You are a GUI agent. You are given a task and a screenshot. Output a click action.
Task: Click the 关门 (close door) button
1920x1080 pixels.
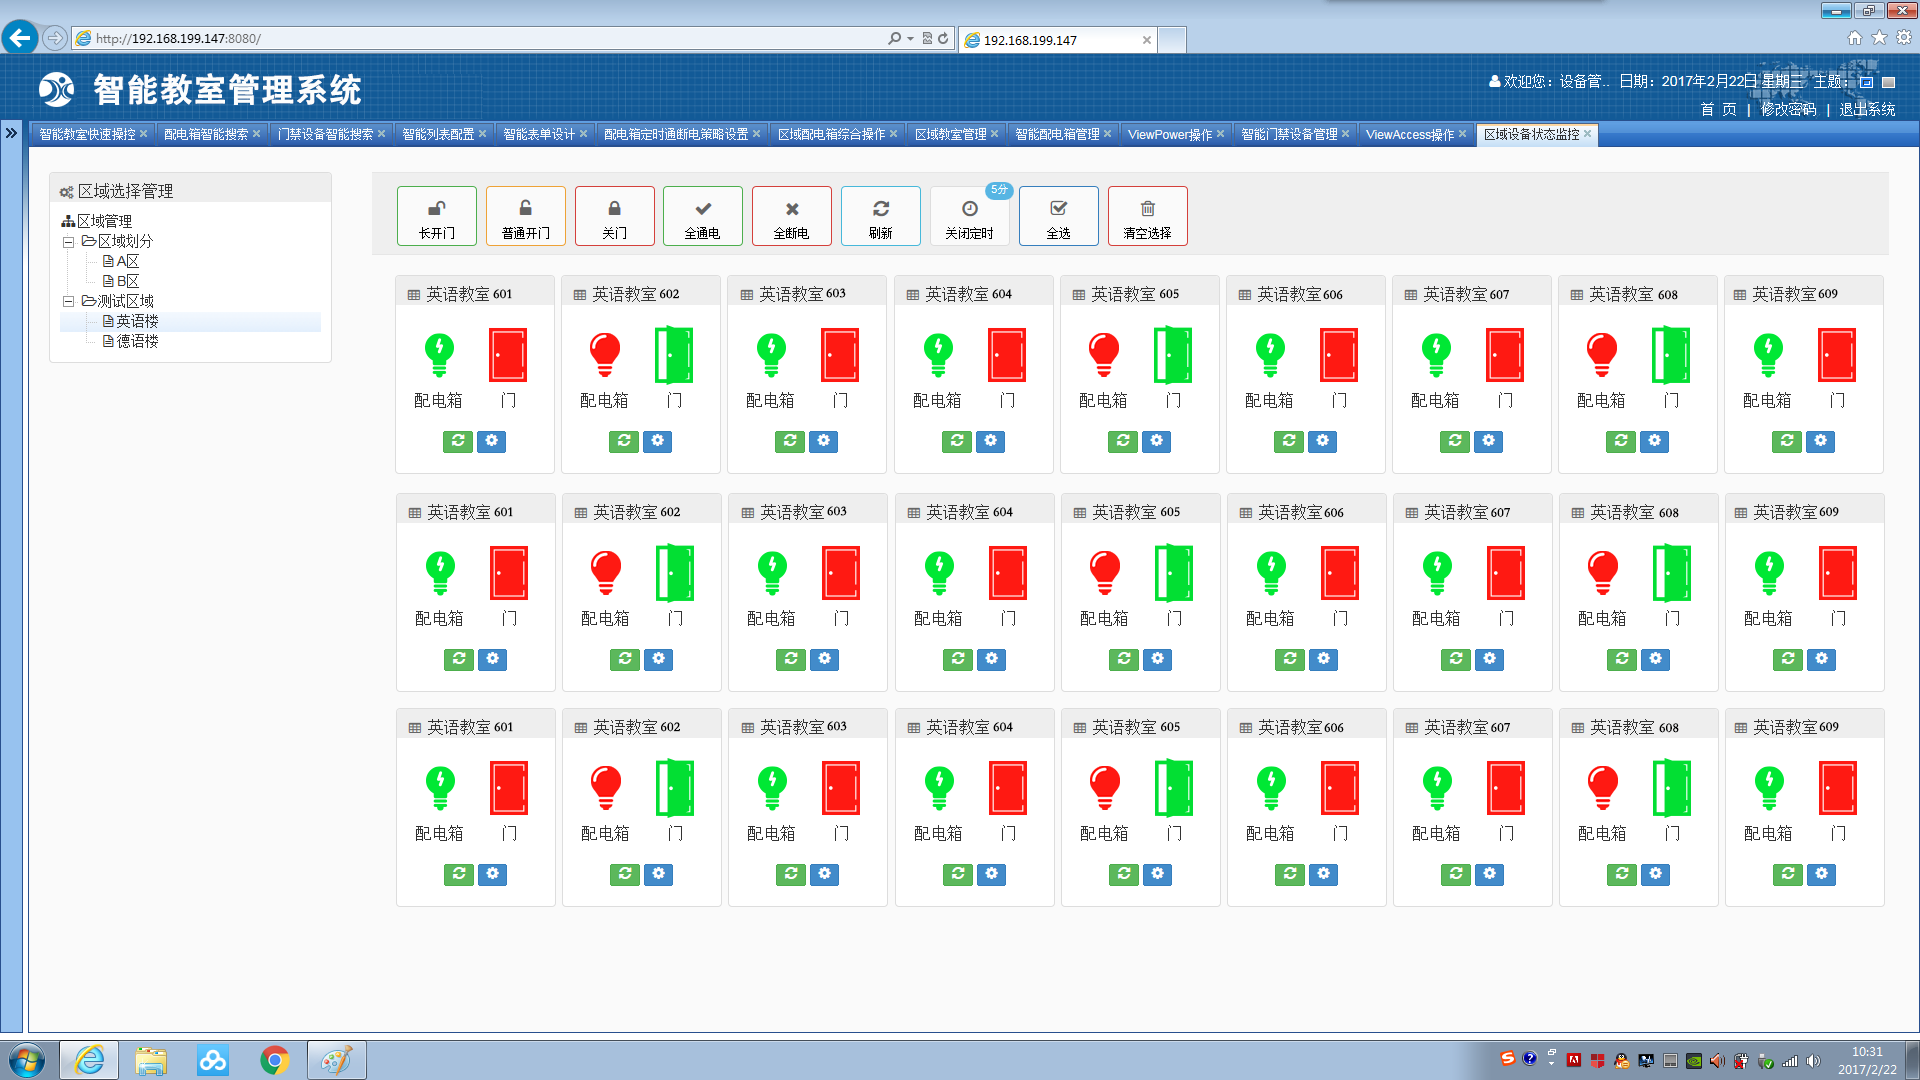tap(615, 216)
